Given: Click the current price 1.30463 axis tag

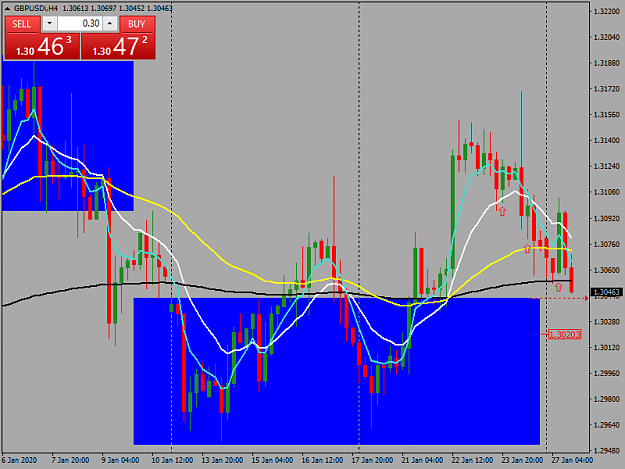Looking at the screenshot, I should 607,292.
